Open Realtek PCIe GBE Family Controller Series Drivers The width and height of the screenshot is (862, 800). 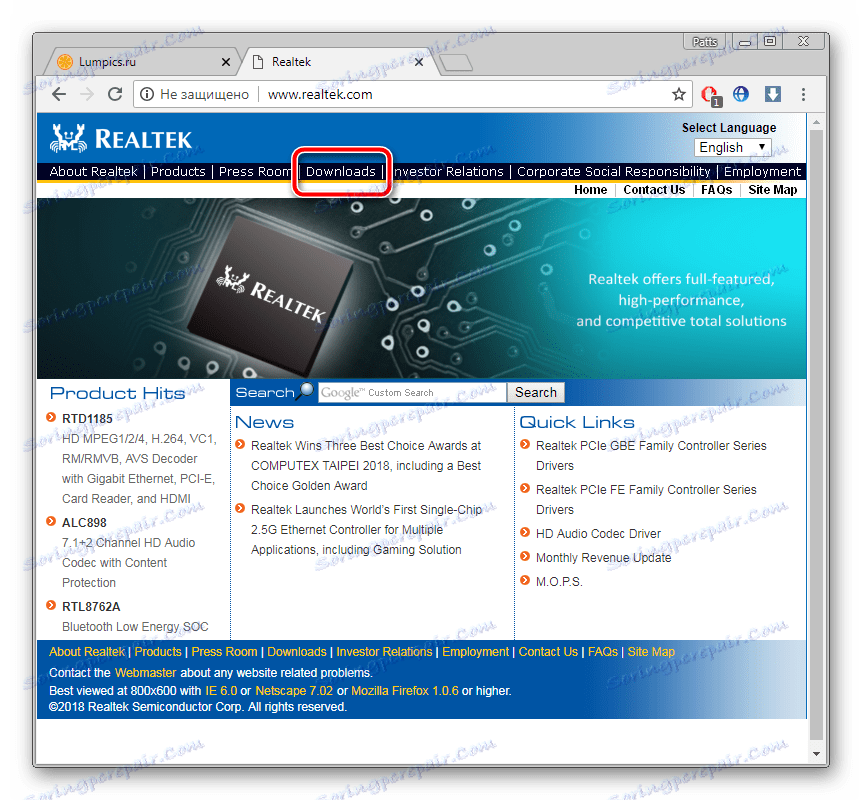[x=651, y=456]
